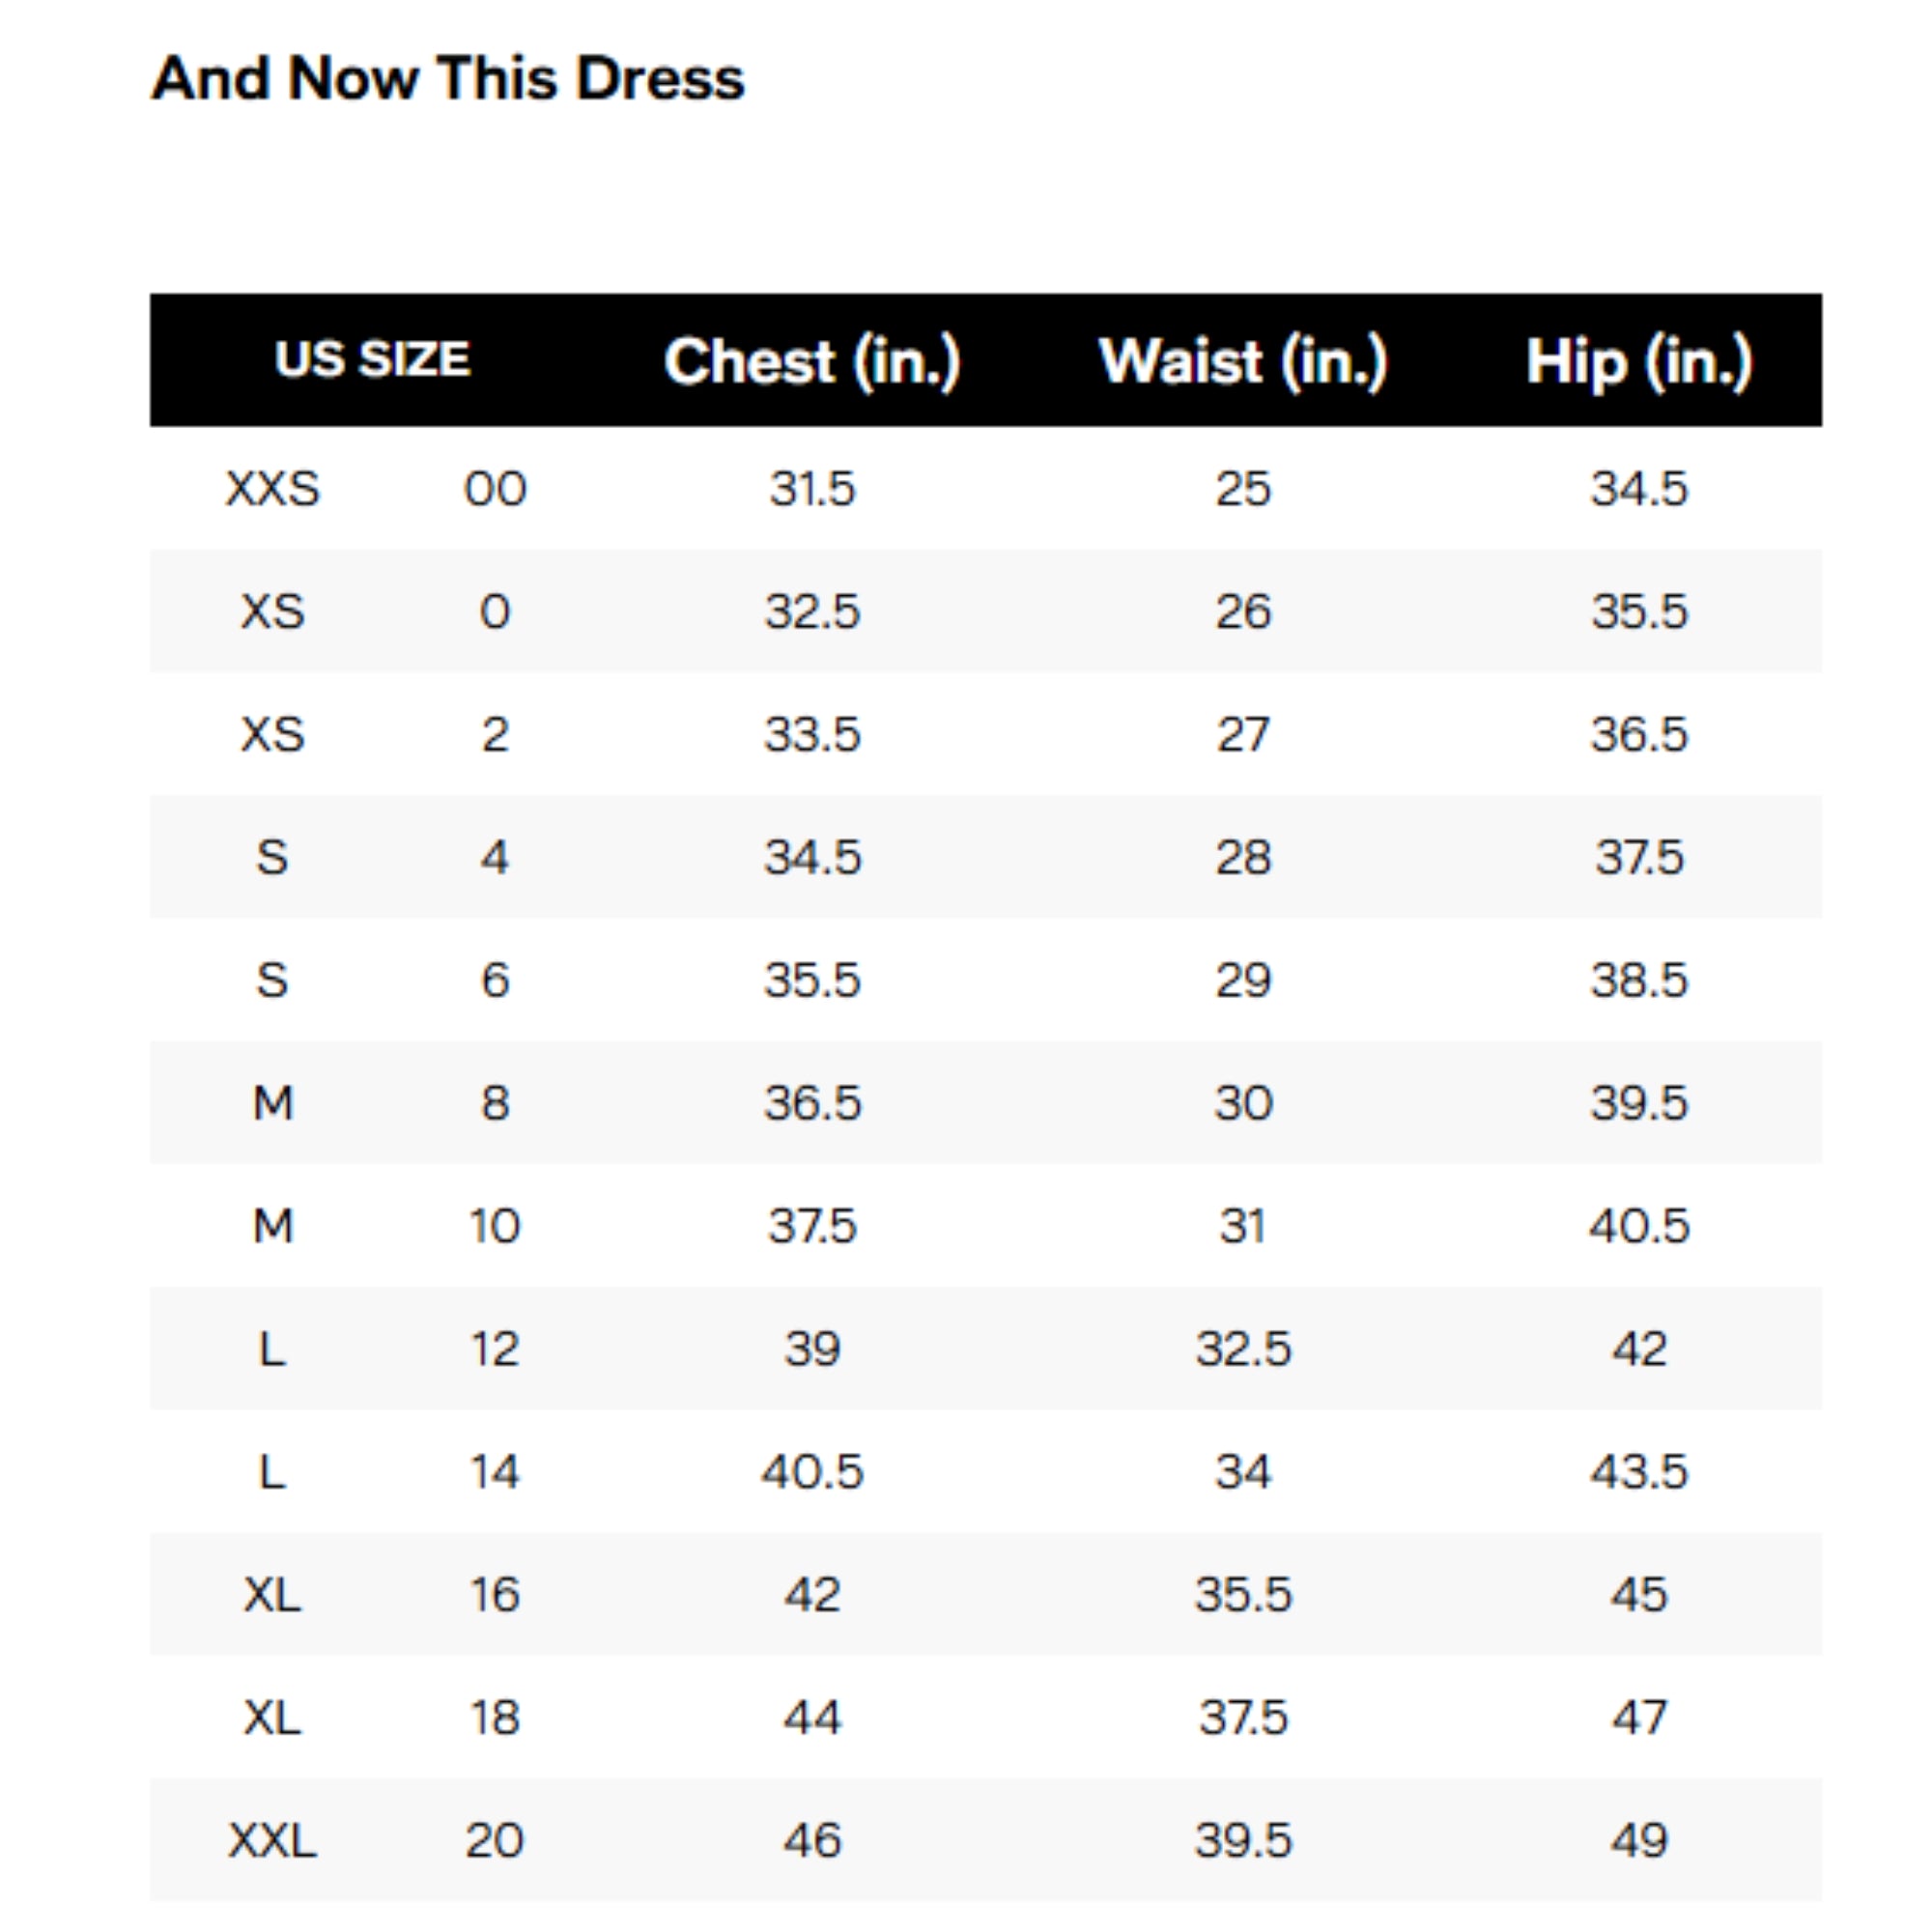Click numeric size 10 cell
Viewport: 1932px width, 1932px height.
tap(495, 1226)
